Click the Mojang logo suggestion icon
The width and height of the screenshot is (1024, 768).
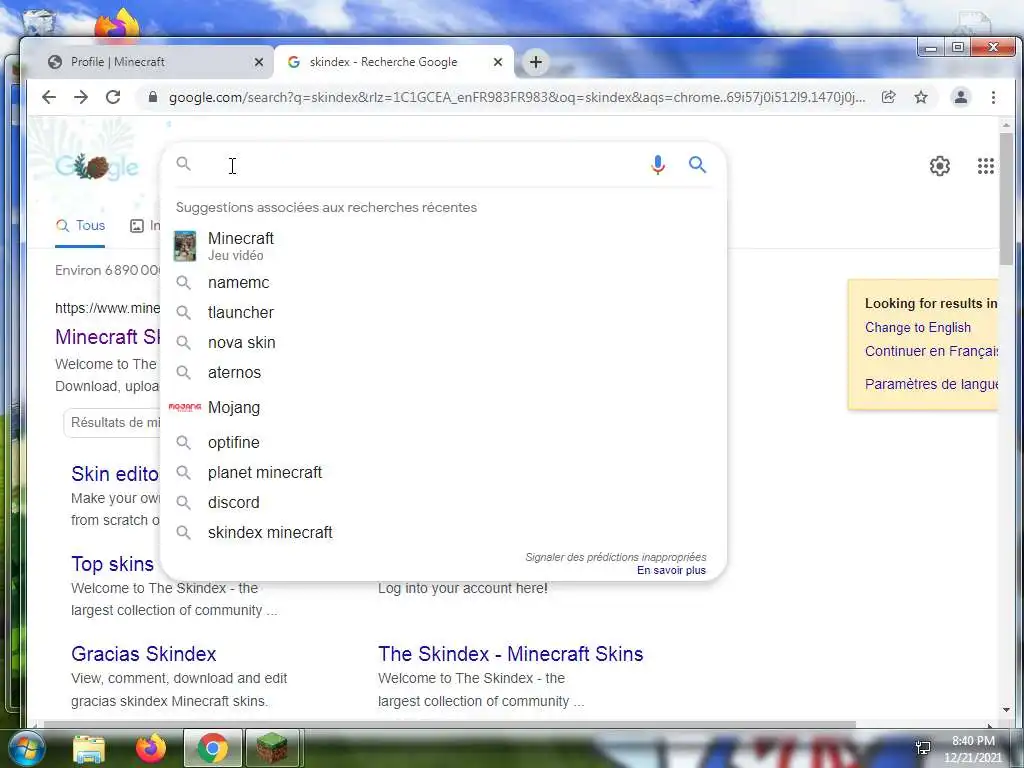click(x=185, y=407)
